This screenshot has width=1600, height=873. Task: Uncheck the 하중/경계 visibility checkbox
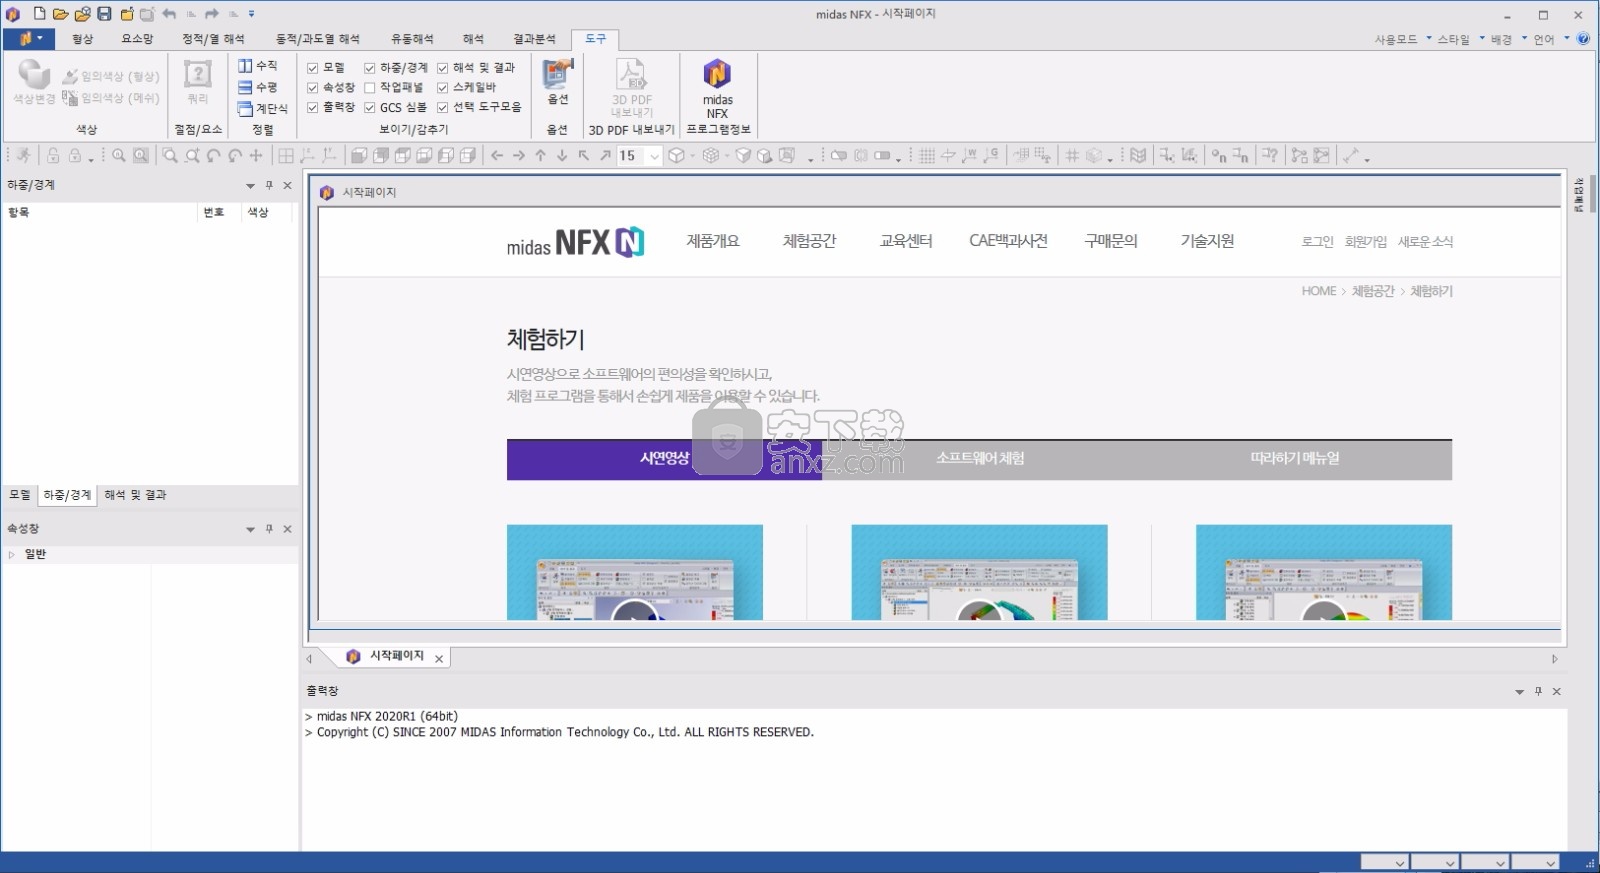370,68
